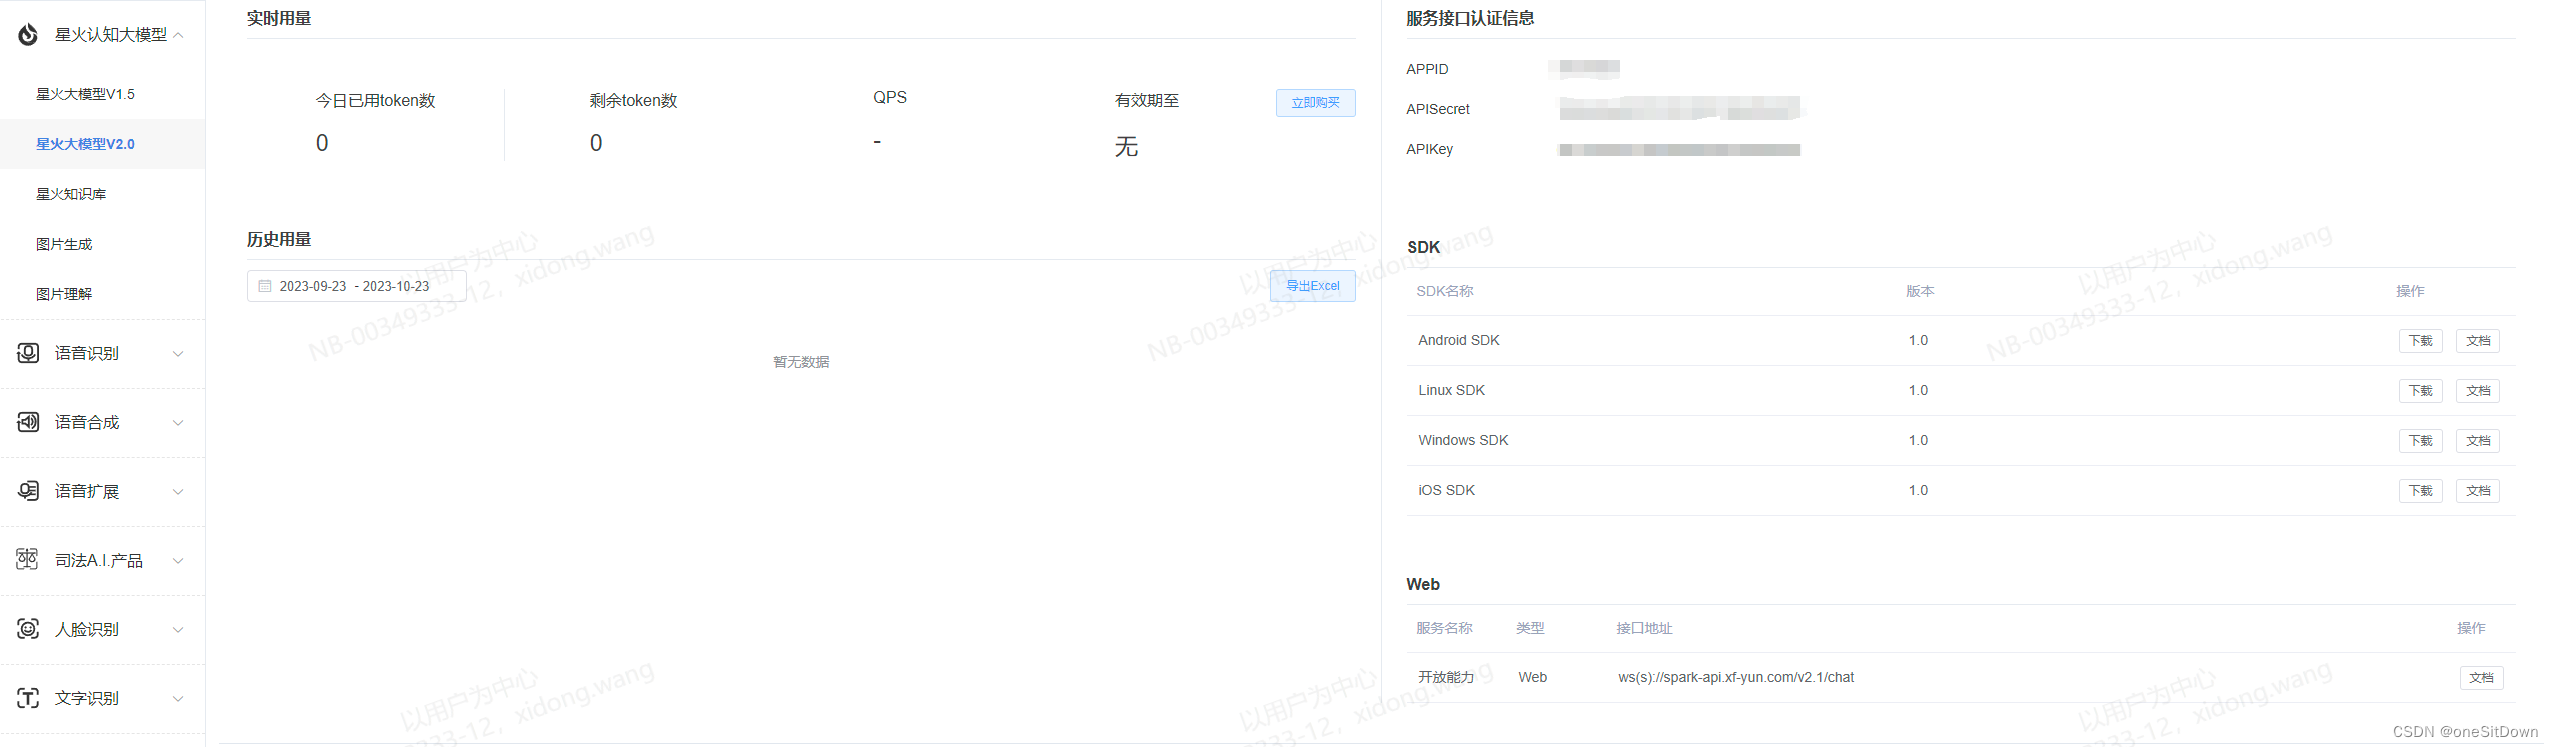Expand the 语音扩展 chevron
Screen dimensions: 2553x747
pyautogui.click(x=178, y=491)
